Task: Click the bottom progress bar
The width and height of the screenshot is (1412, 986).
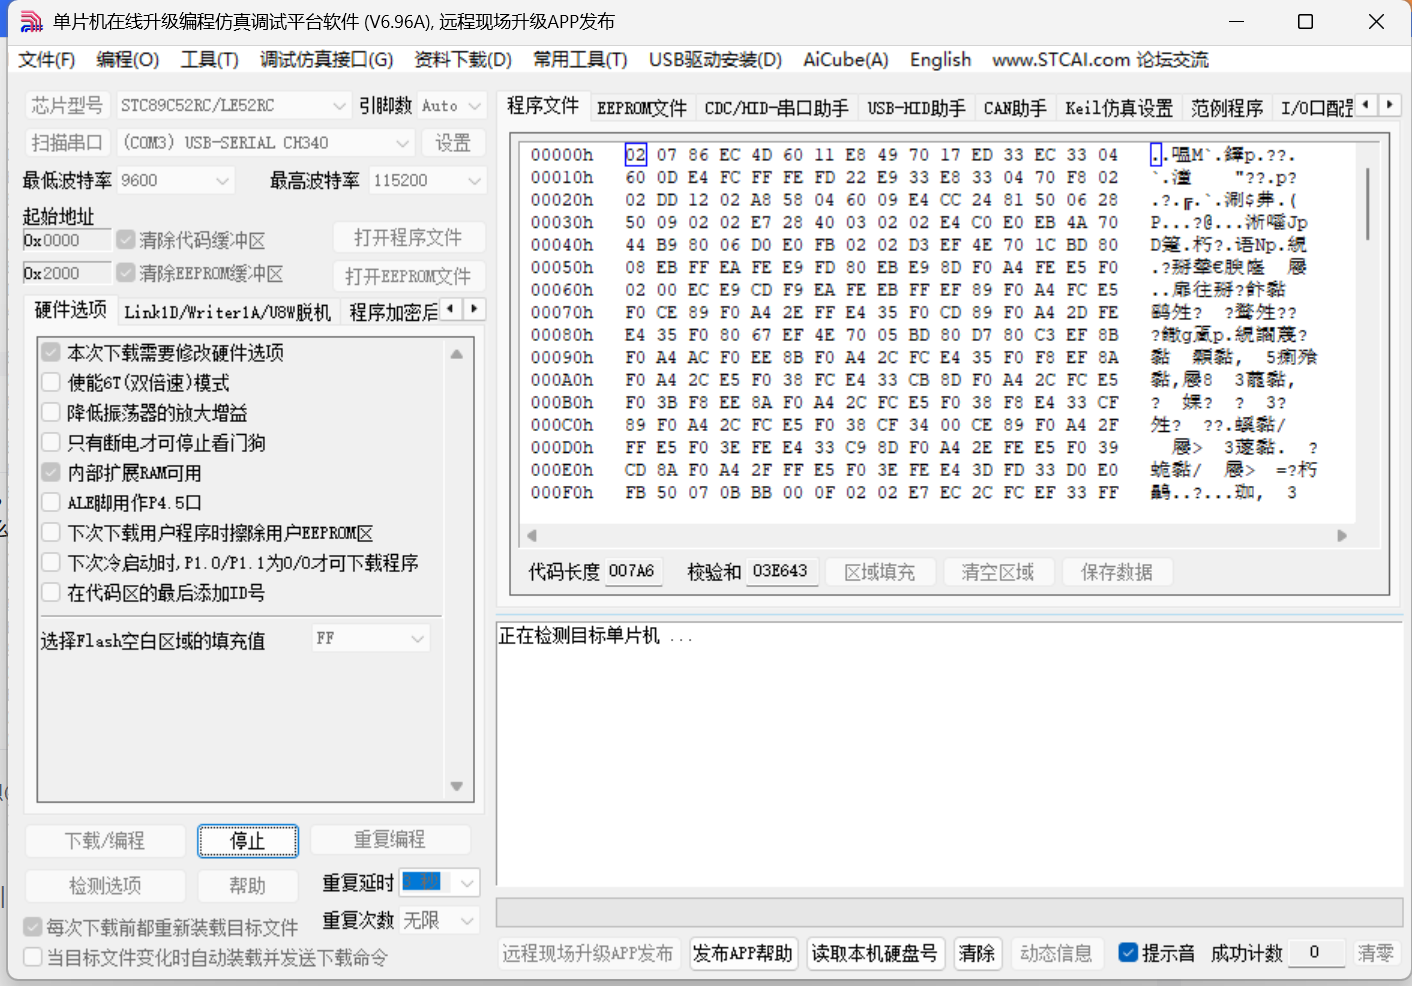Action: 949,912
